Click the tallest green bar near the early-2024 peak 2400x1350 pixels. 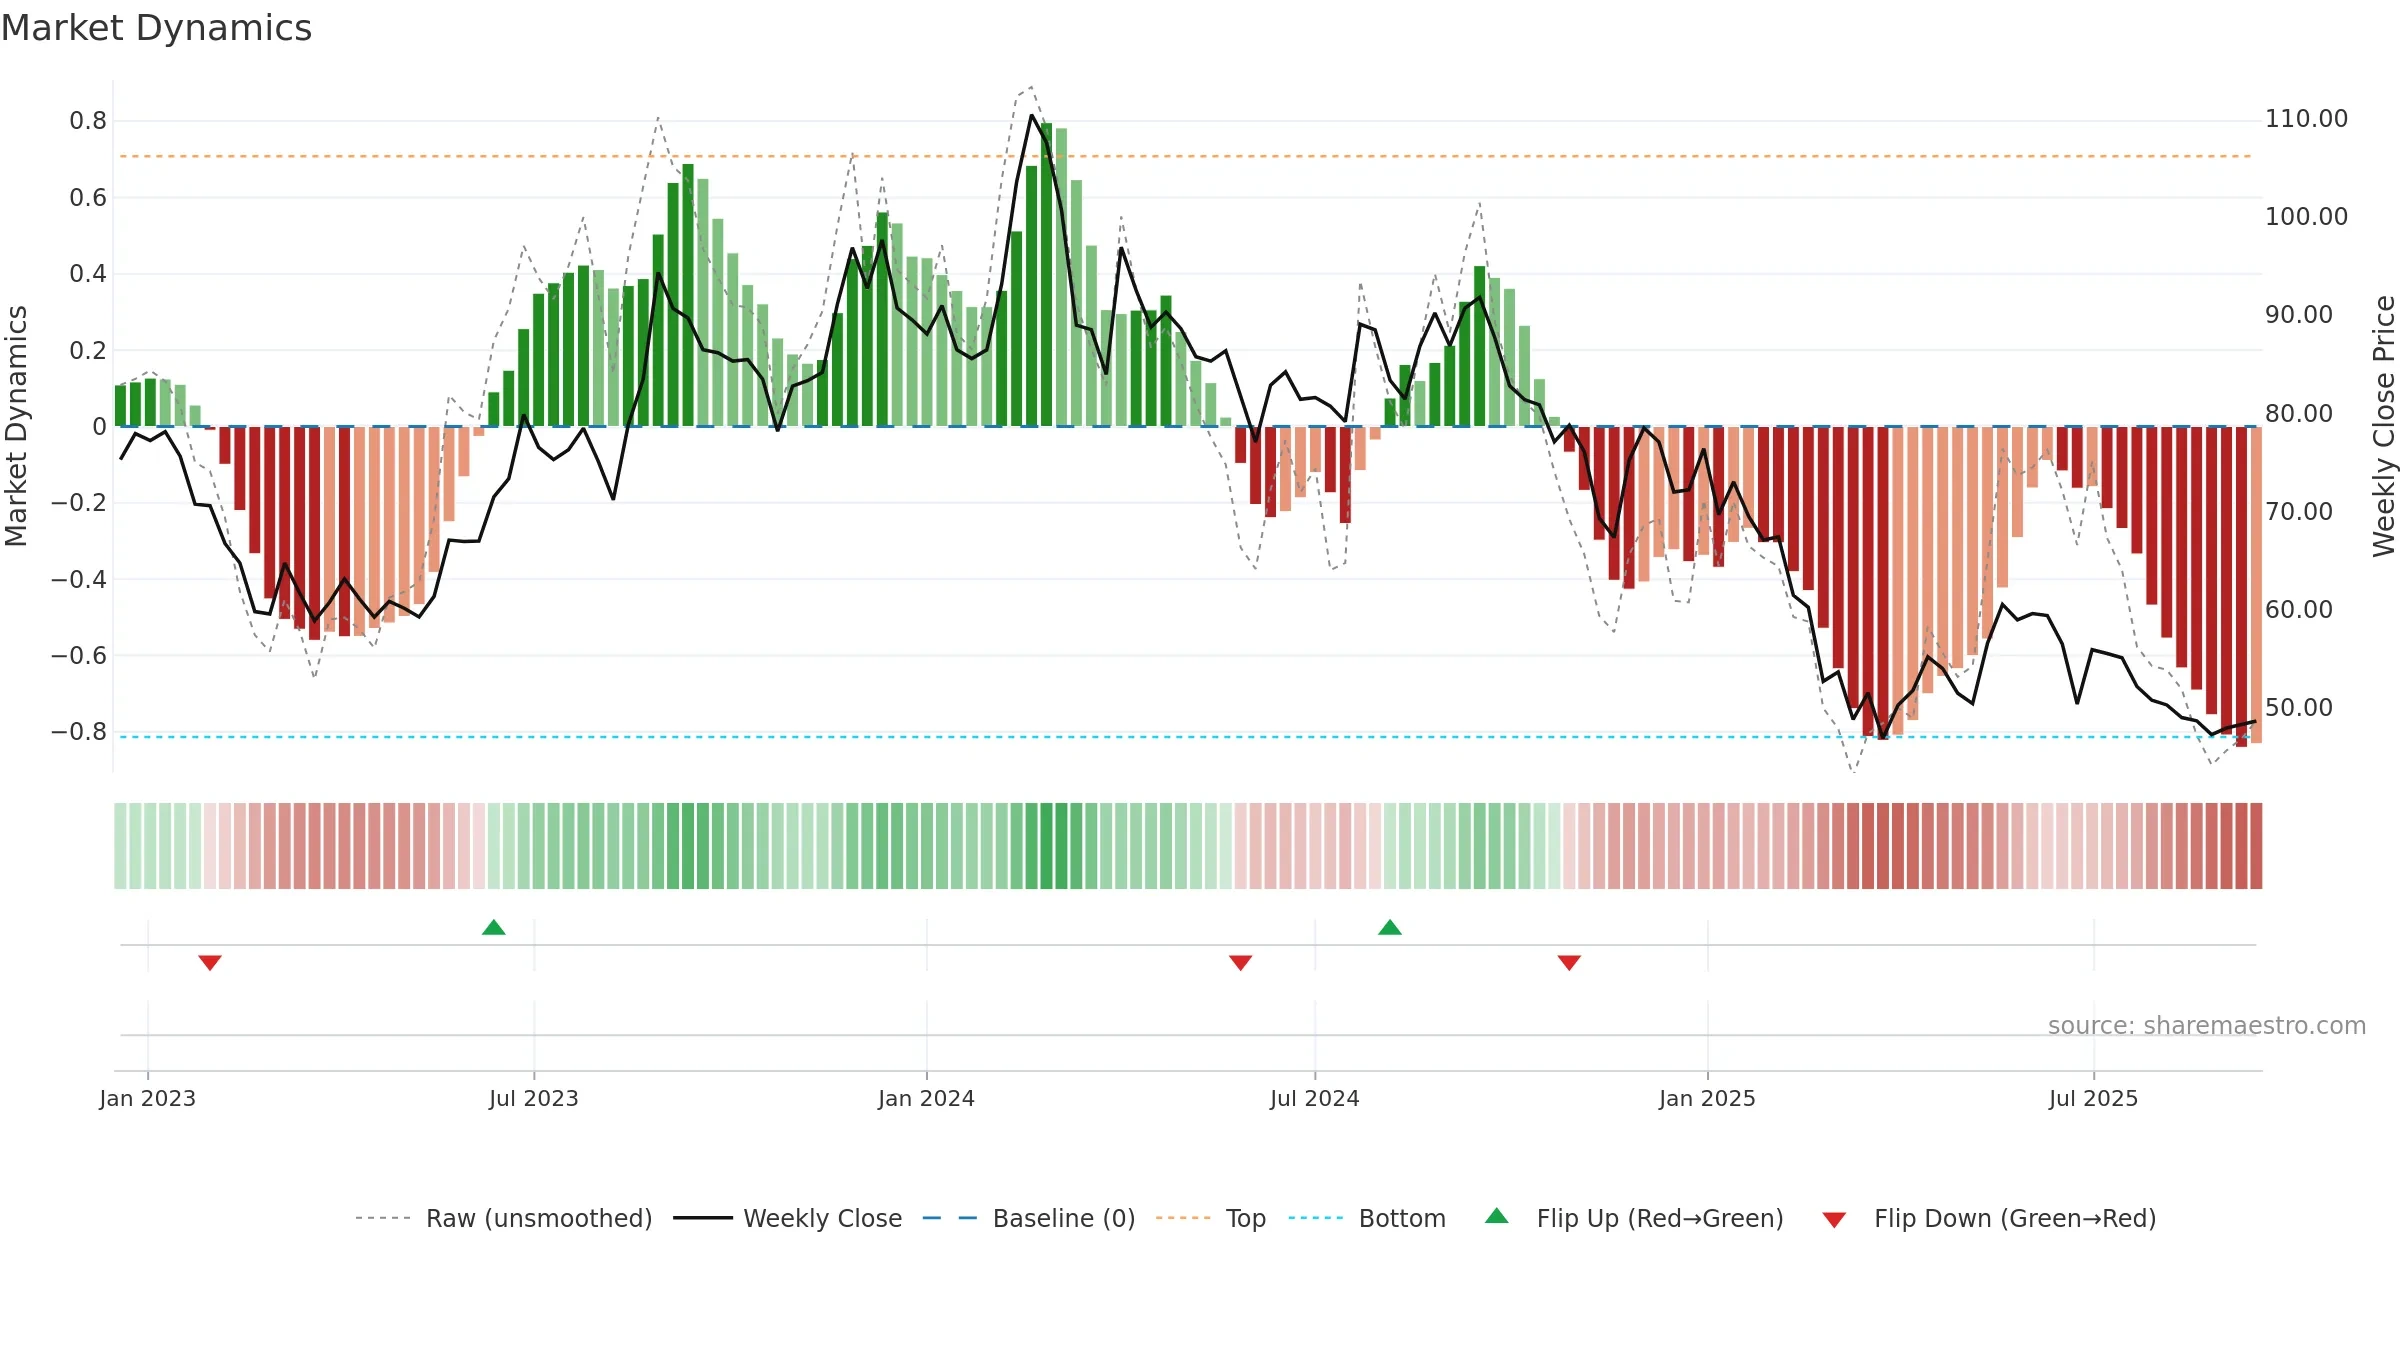(x=1046, y=275)
